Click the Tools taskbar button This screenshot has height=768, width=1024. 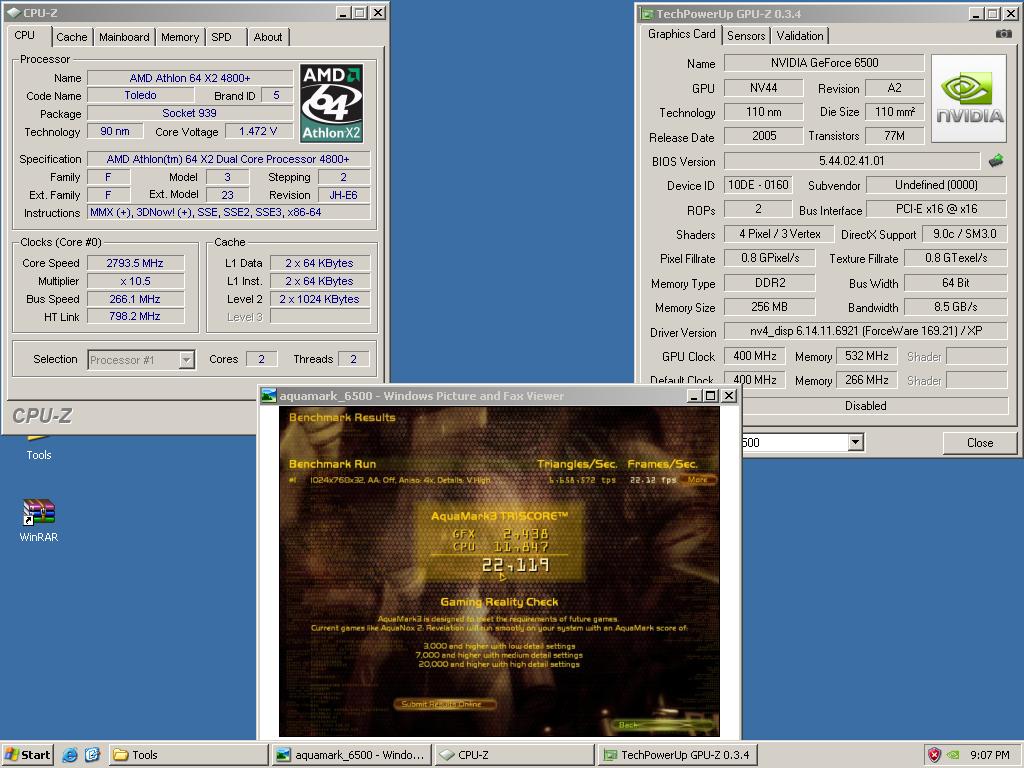click(x=188, y=755)
